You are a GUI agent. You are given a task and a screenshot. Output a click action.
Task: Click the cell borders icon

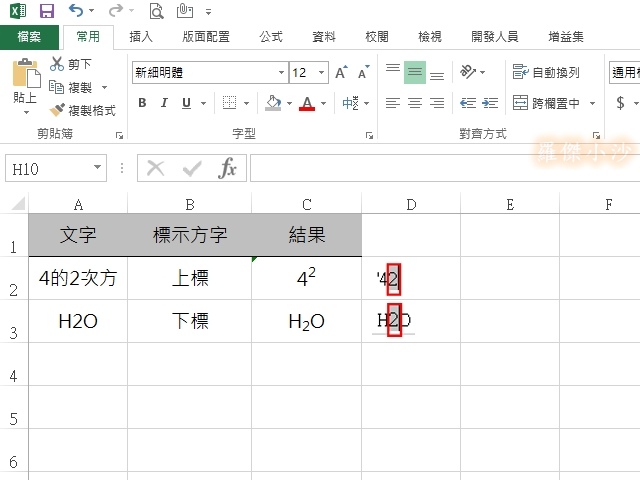click(x=229, y=103)
